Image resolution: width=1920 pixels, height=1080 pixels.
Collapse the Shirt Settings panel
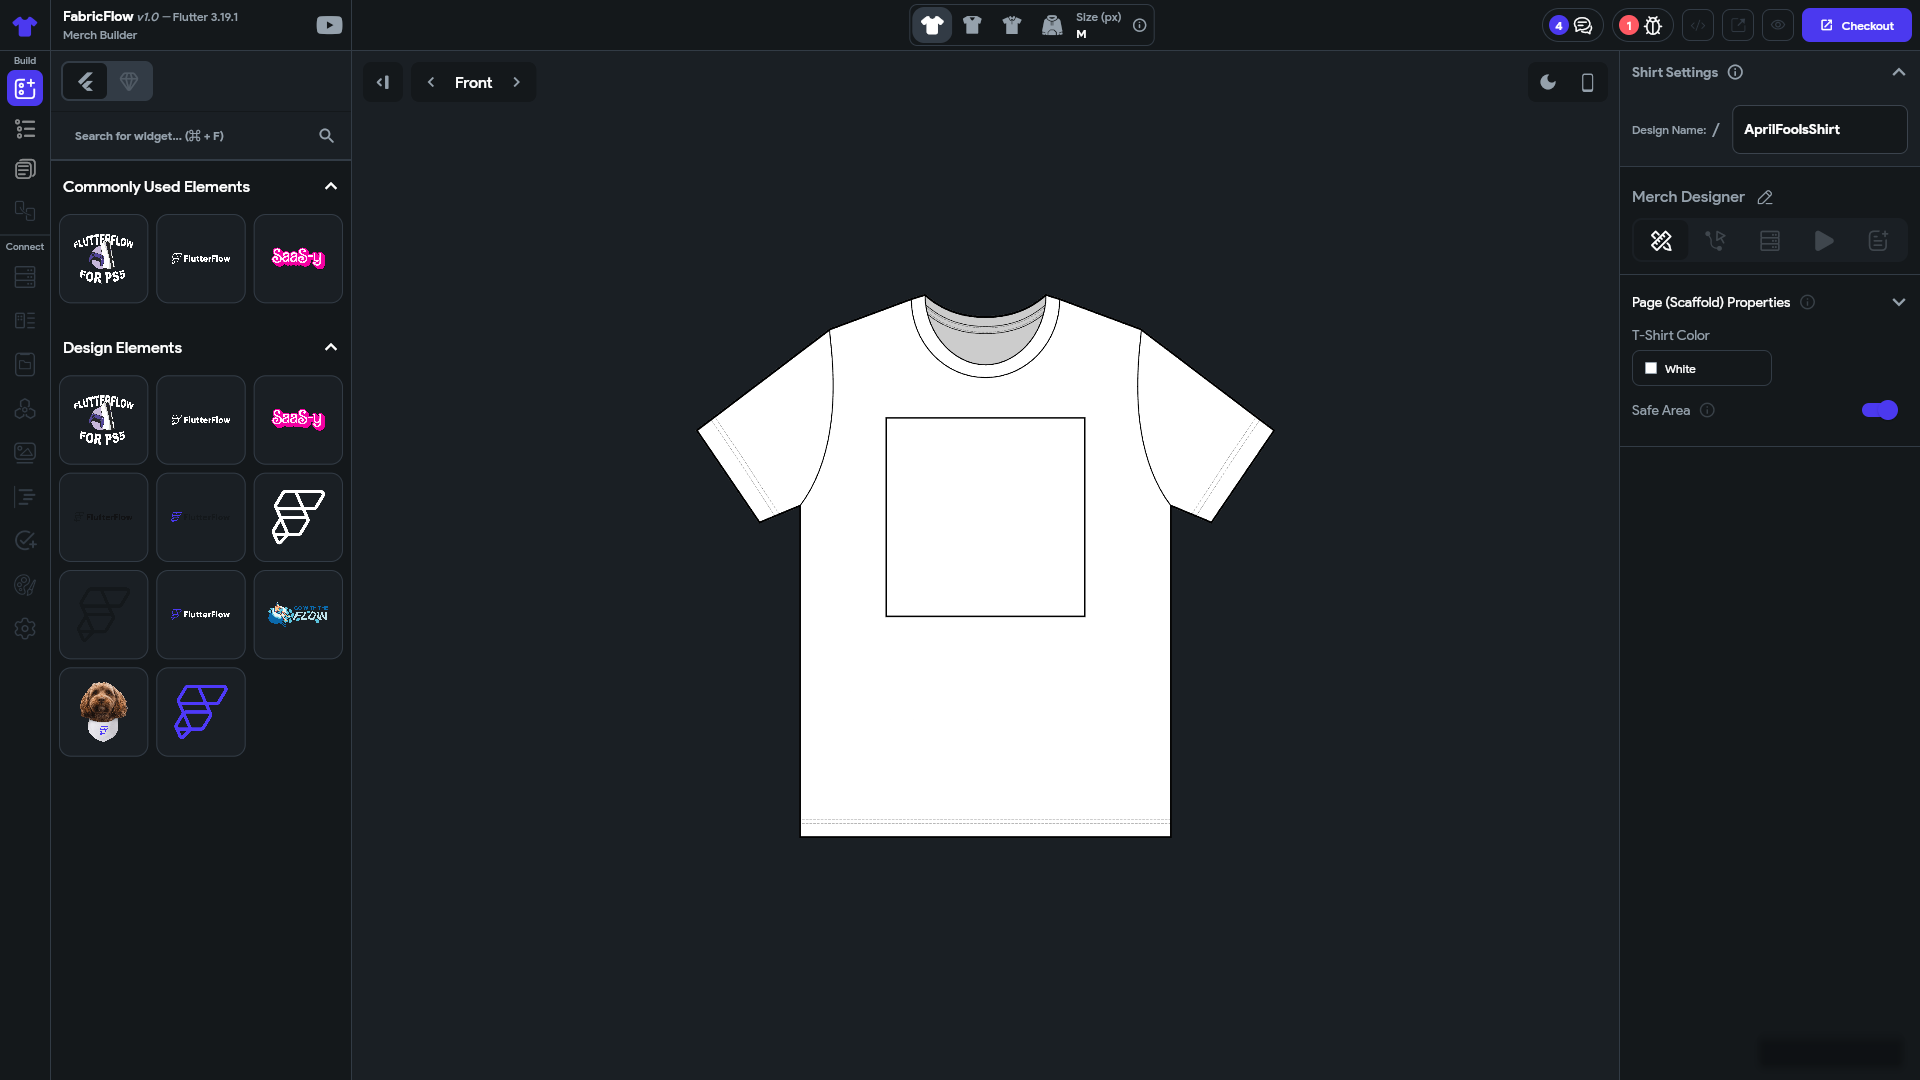click(x=1899, y=72)
